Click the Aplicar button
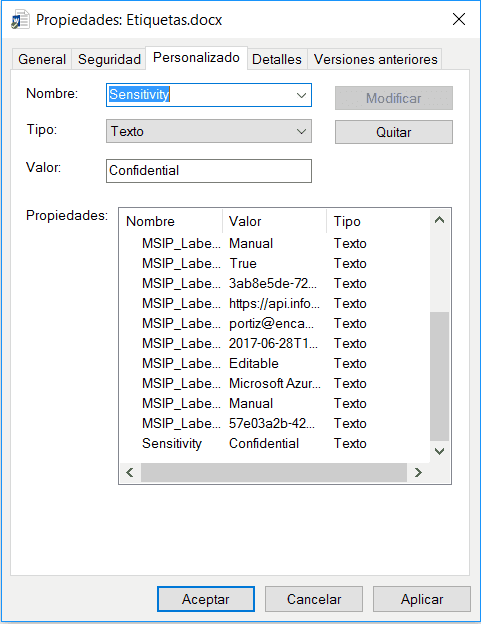This screenshot has height=624, width=481. (x=422, y=599)
